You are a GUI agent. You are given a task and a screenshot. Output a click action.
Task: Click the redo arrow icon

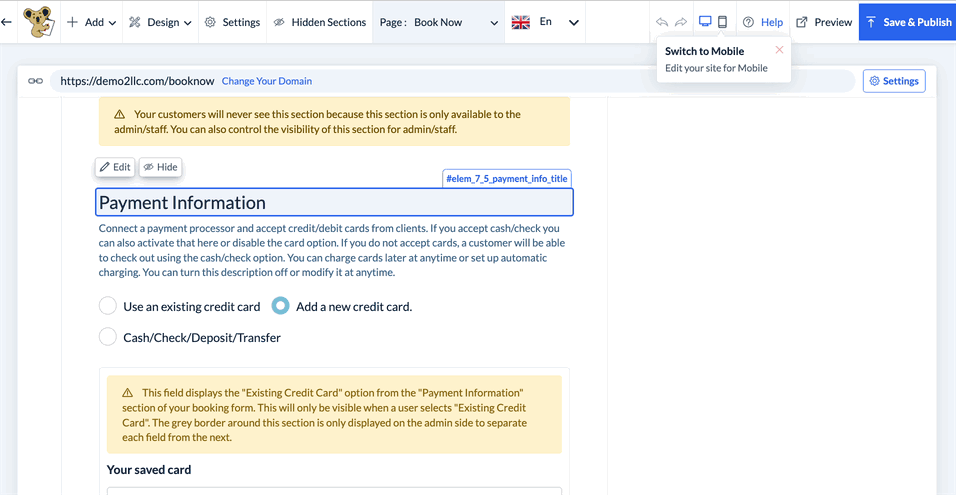pos(681,22)
